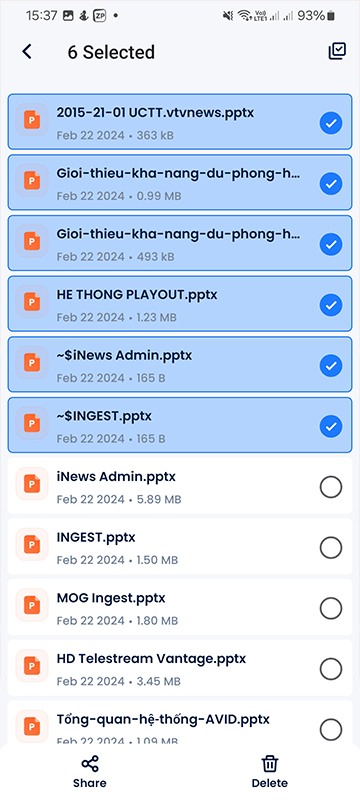Deselect ~$iNews Admin.pptx checkmark
The width and height of the screenshot is (360, 800).
click(x=331, y=366)
